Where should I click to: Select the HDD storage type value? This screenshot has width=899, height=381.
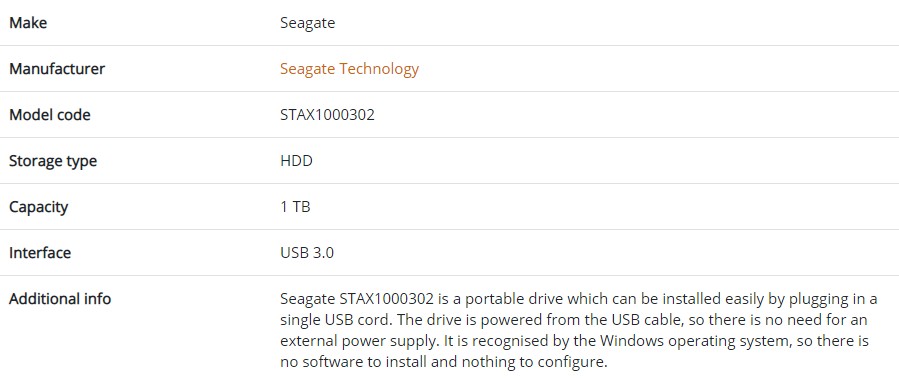coord(296,160)
